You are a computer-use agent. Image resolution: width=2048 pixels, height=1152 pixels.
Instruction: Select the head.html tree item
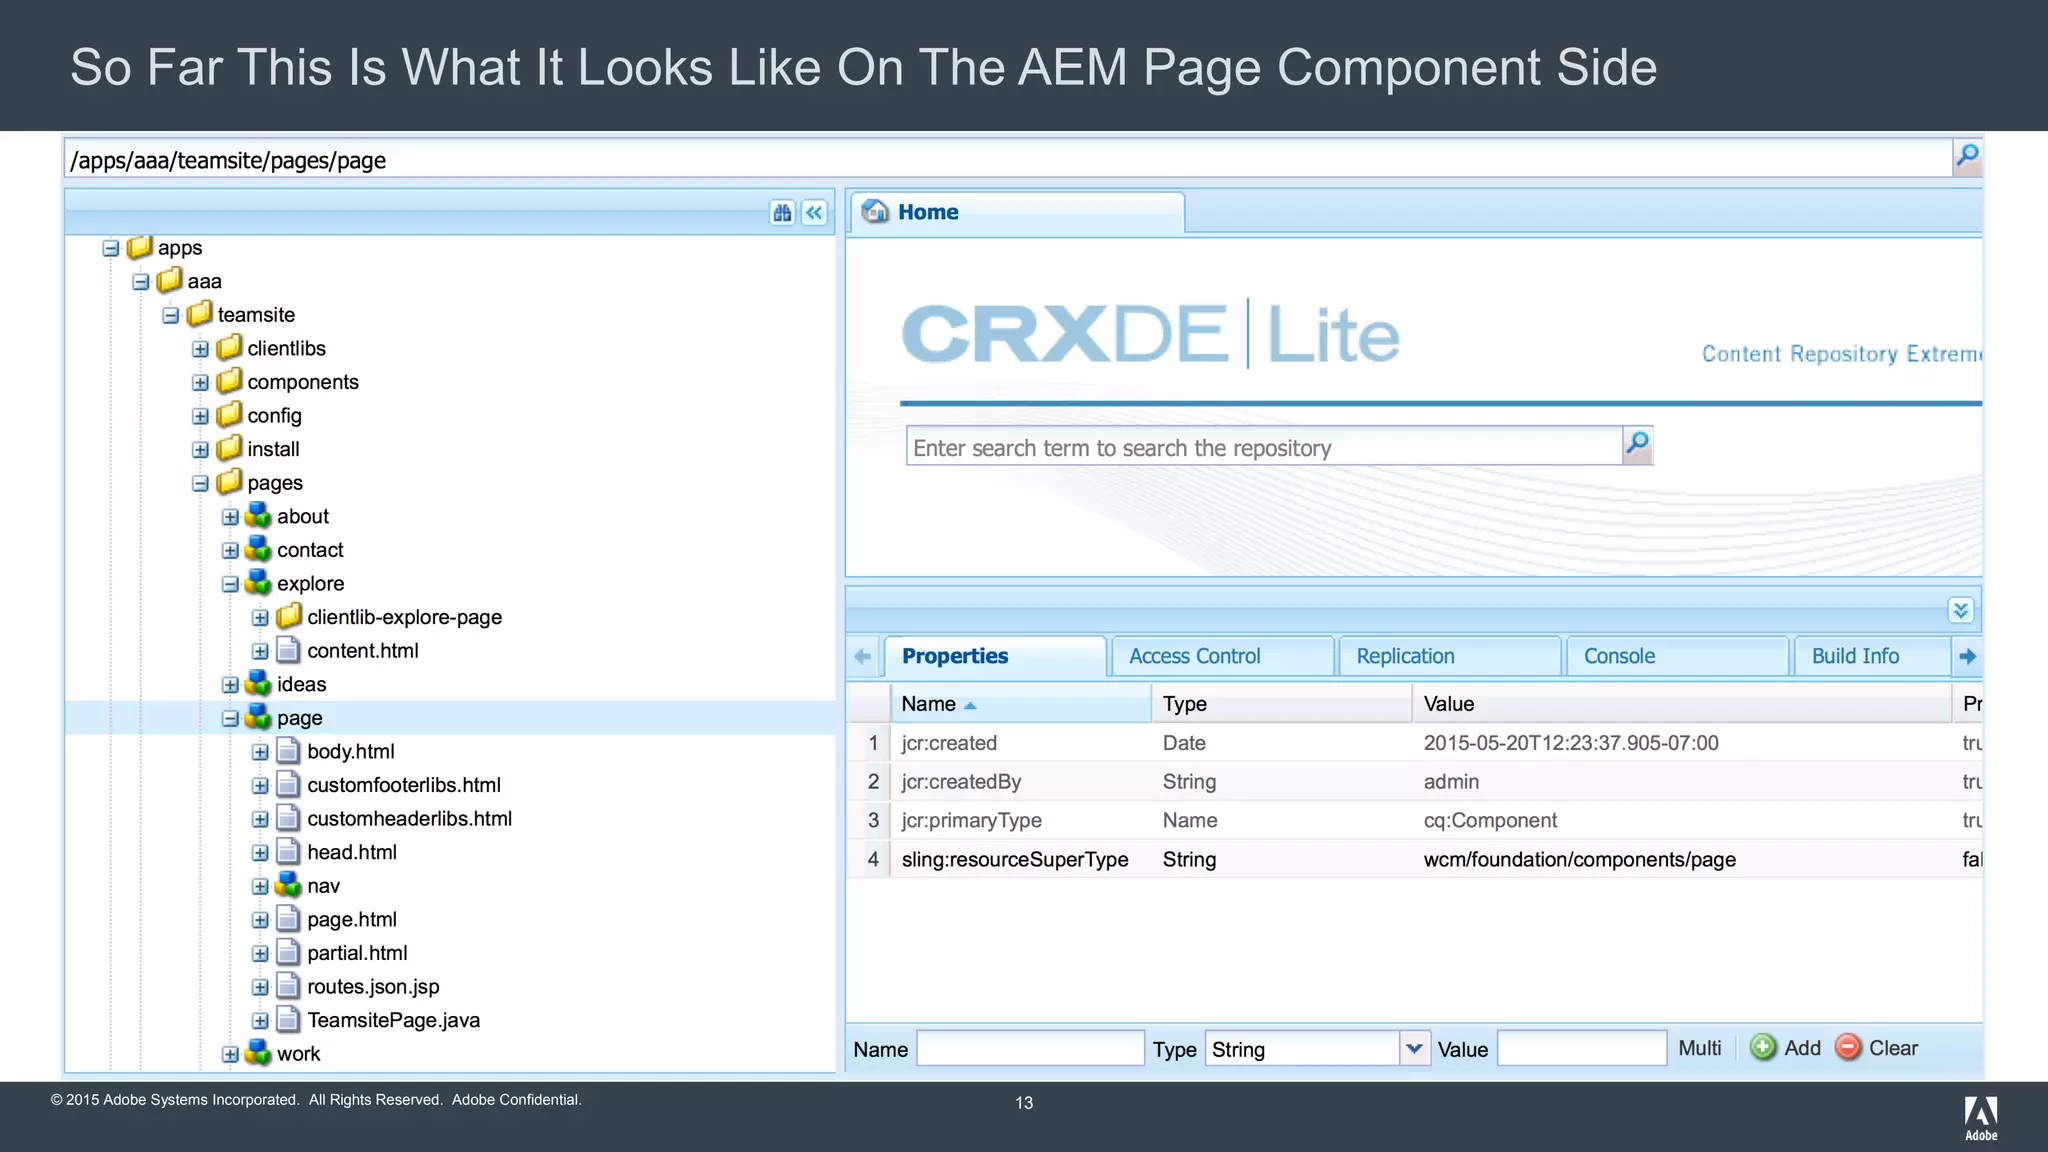click(352, 852)
